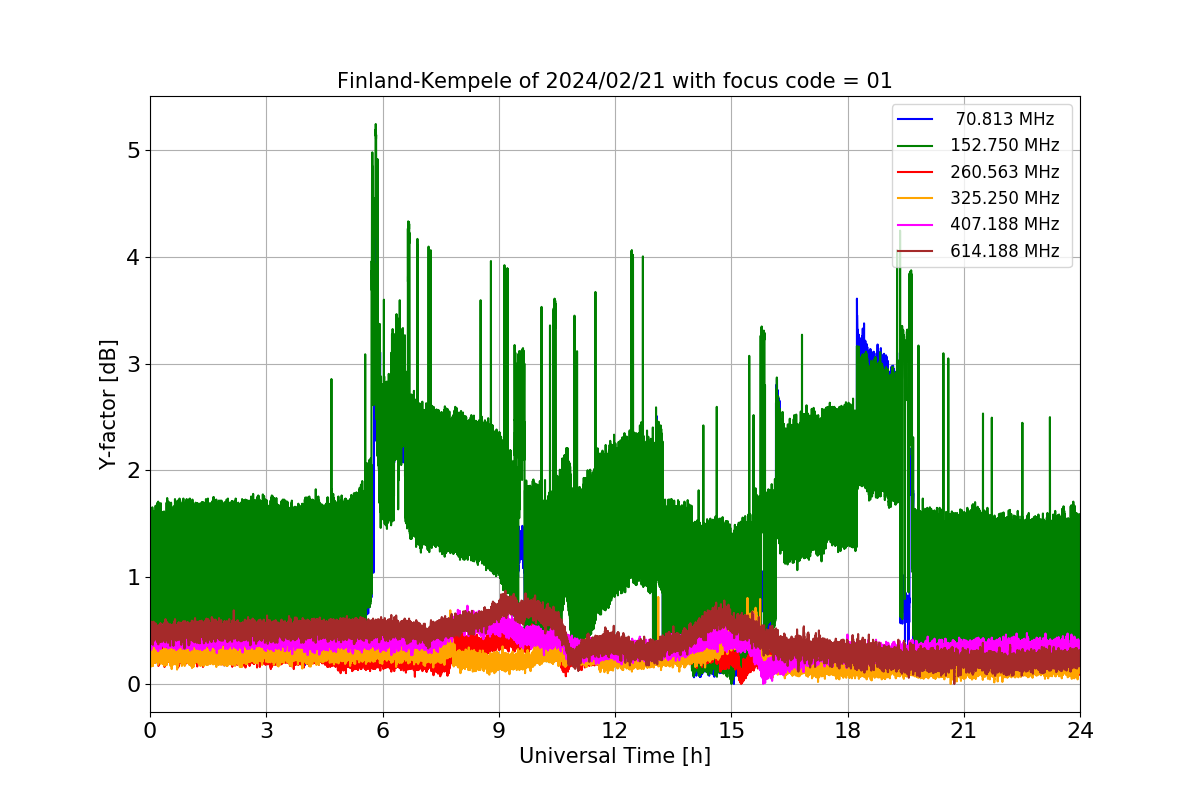Click the magenta legend line for 407.188 MHz
Screen dimensions: 1200x800
[x=916, y=225]
